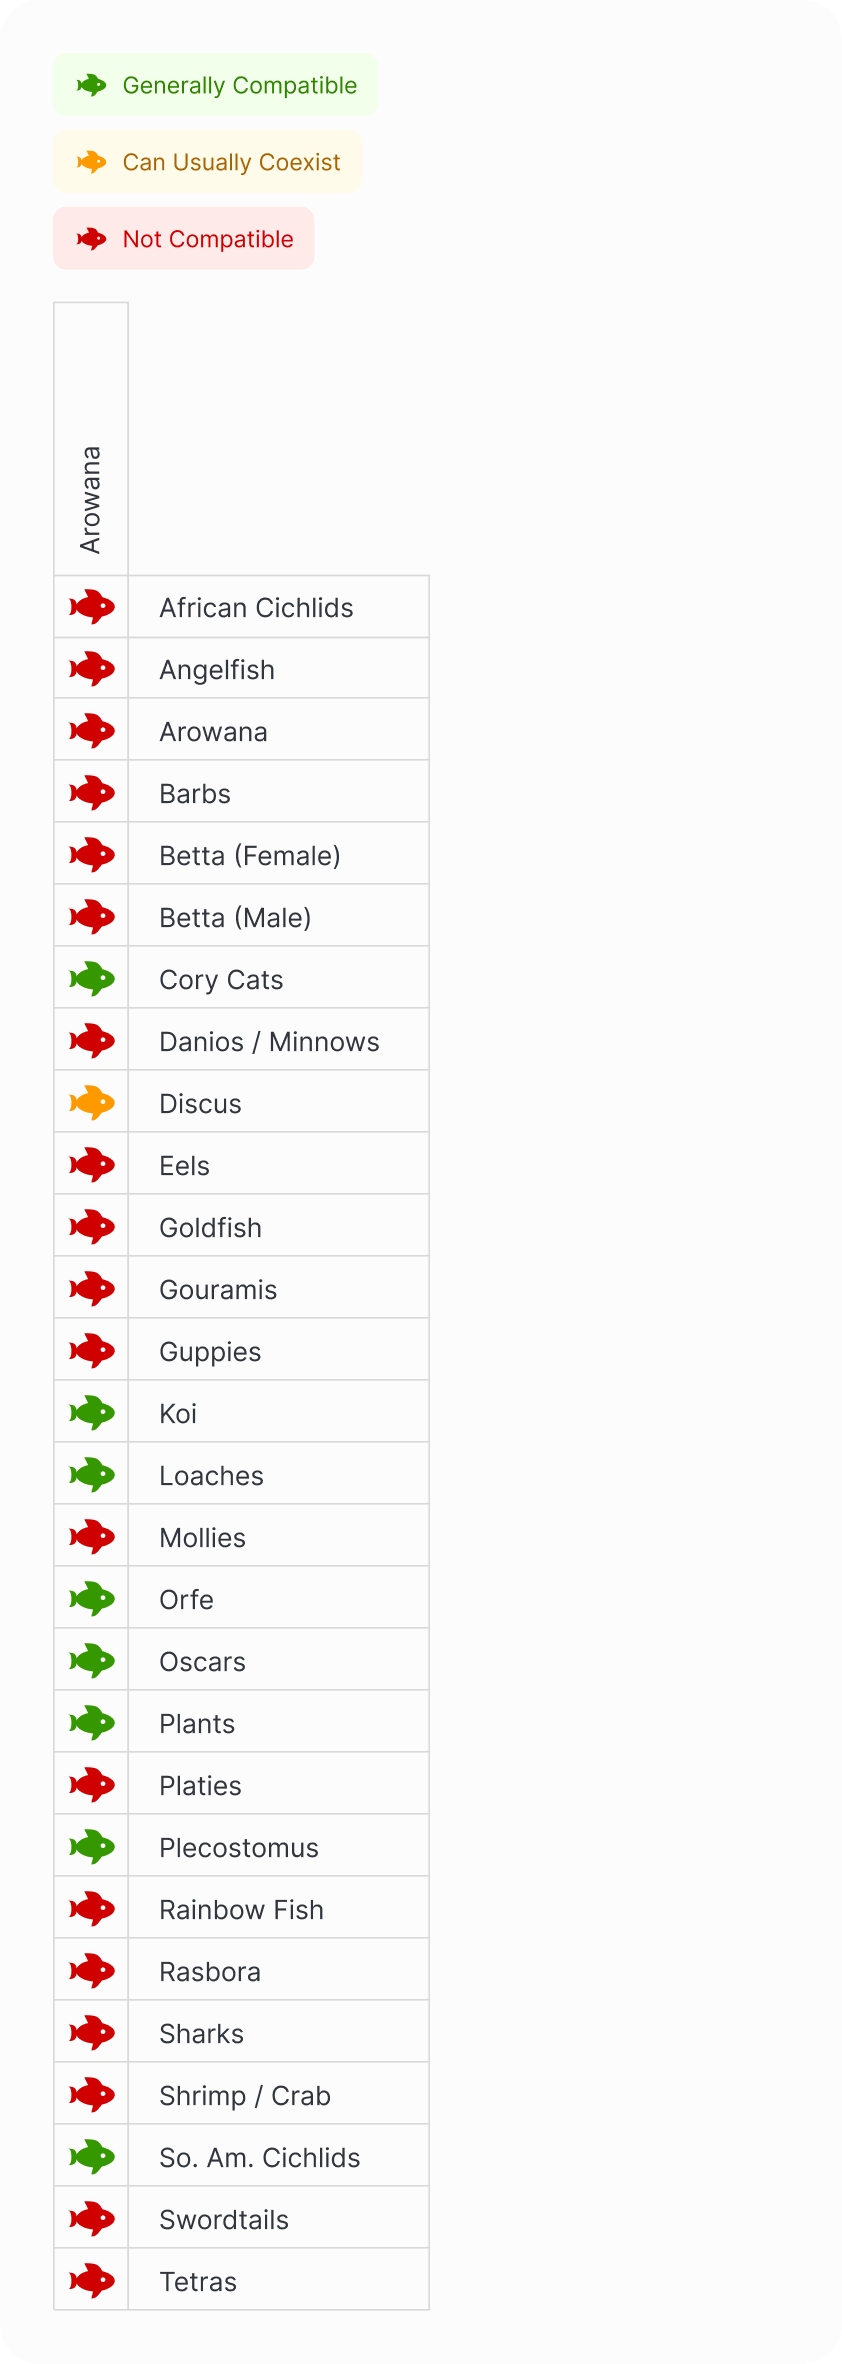Select the Danios / Minnows row label
The width and height of the screenshot is (842, 2364).
pos(269,1042)
